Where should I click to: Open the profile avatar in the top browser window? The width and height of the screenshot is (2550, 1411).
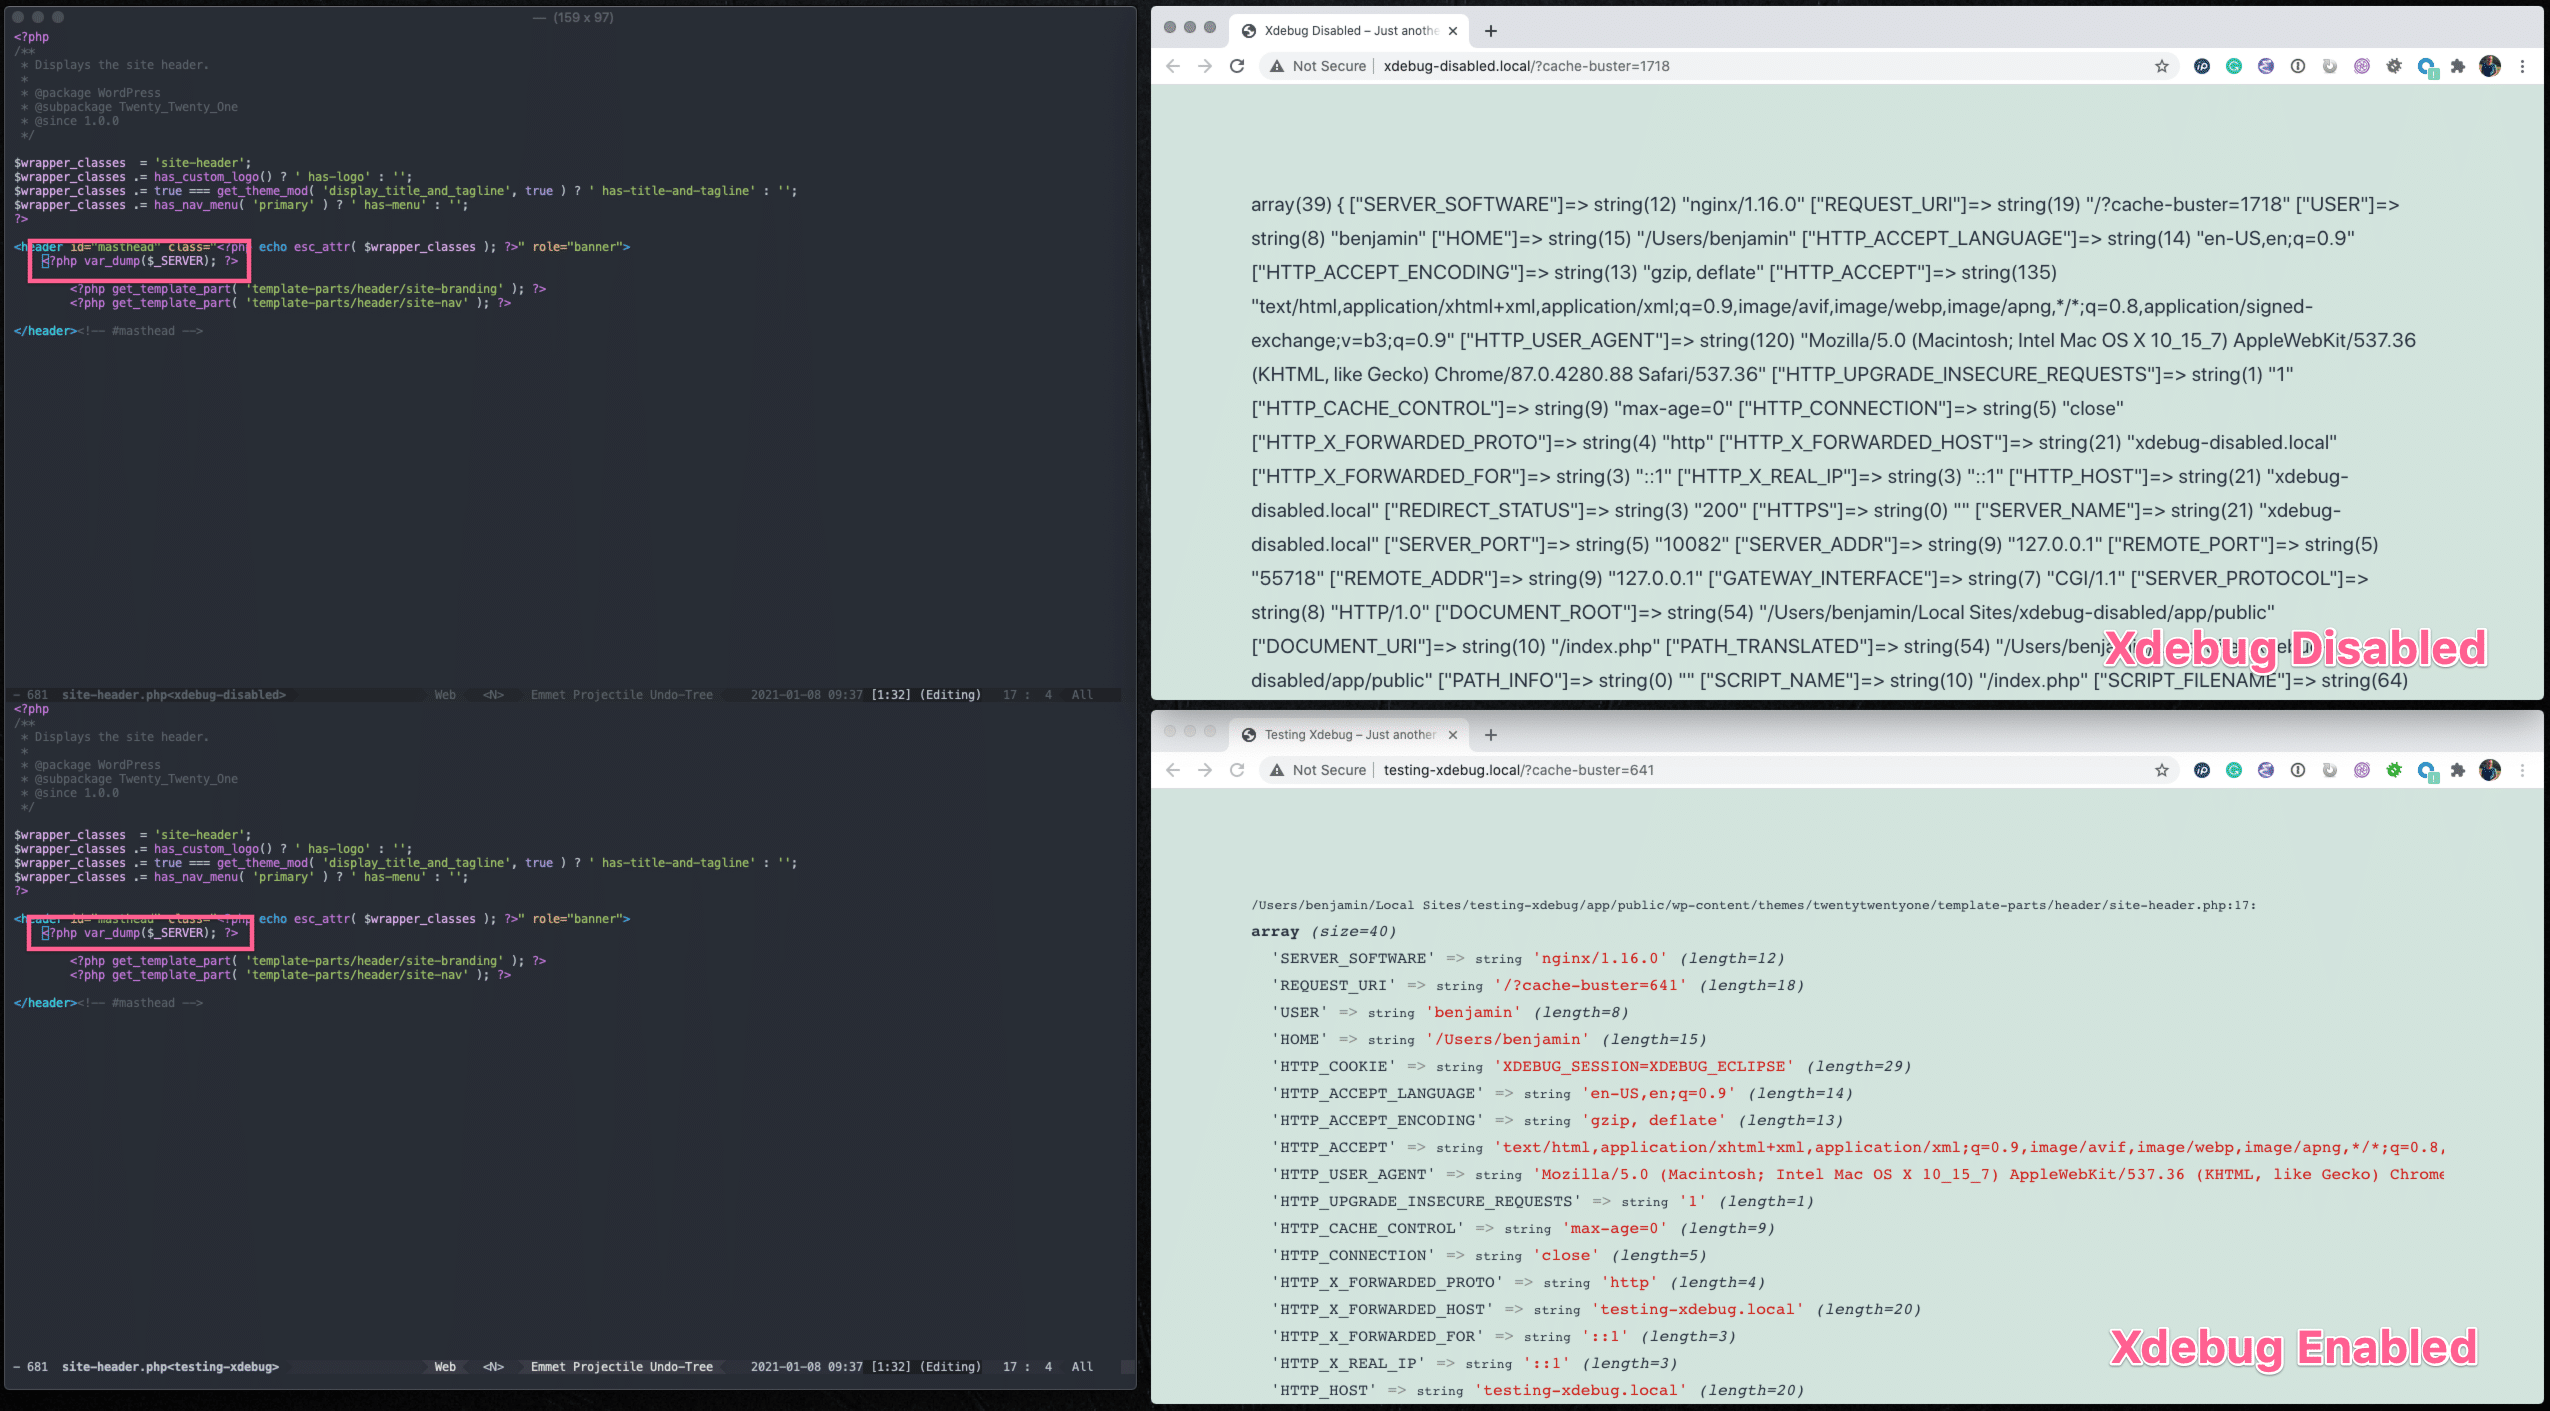pyautogui.click(x=2490, y=66)
